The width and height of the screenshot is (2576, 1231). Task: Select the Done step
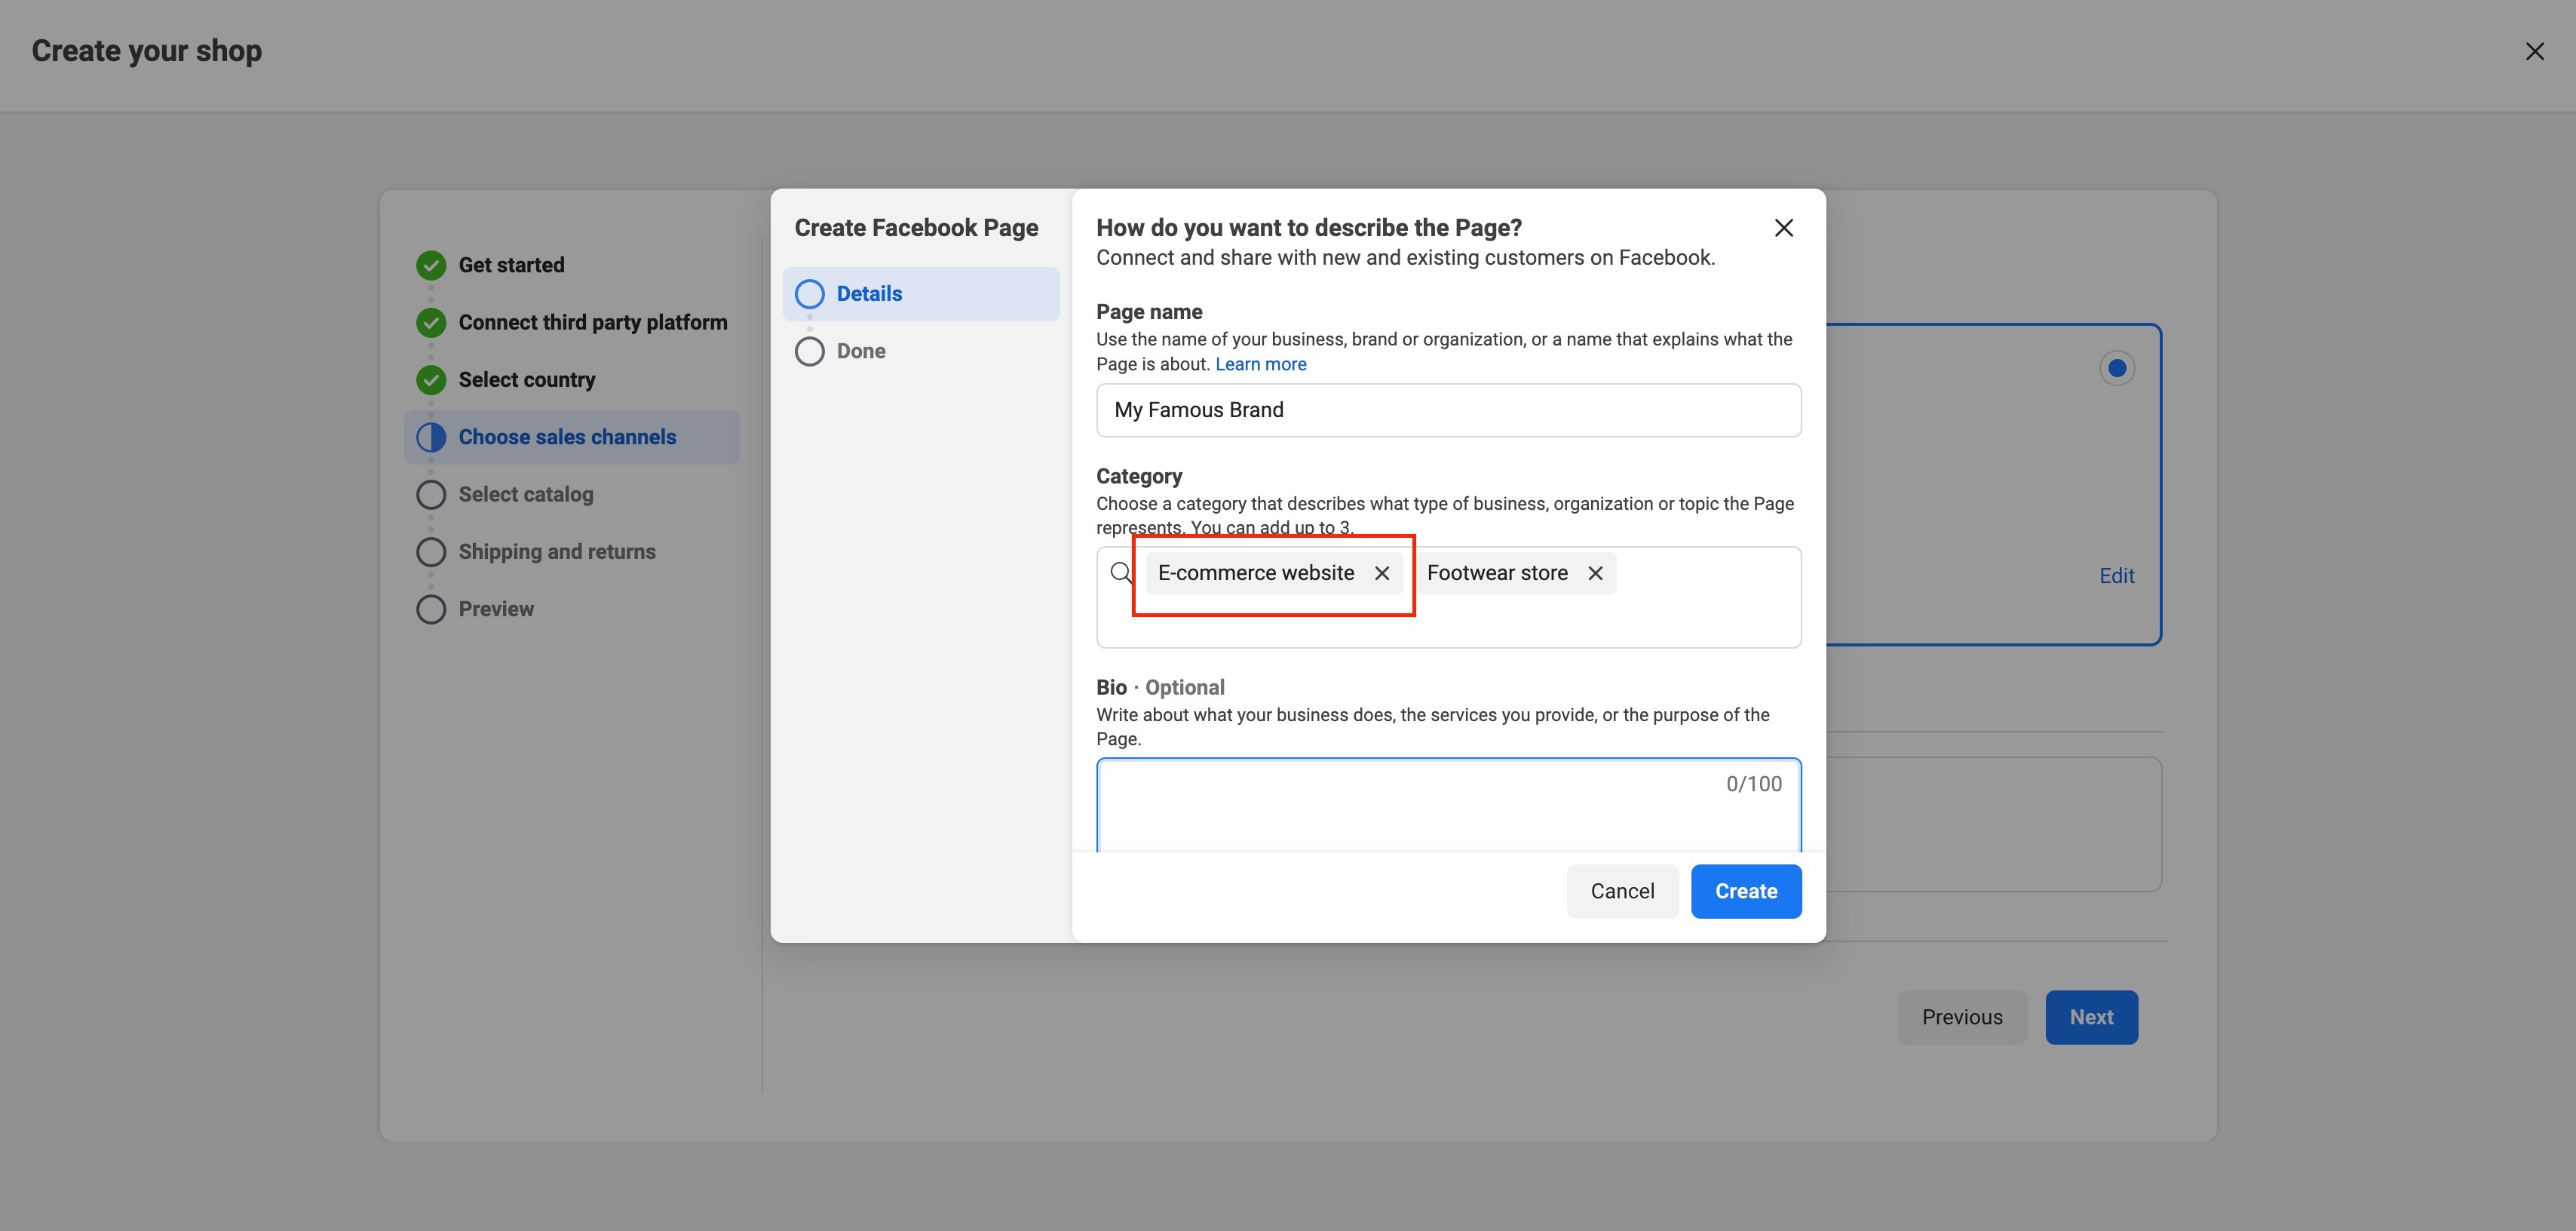[860, 351]
